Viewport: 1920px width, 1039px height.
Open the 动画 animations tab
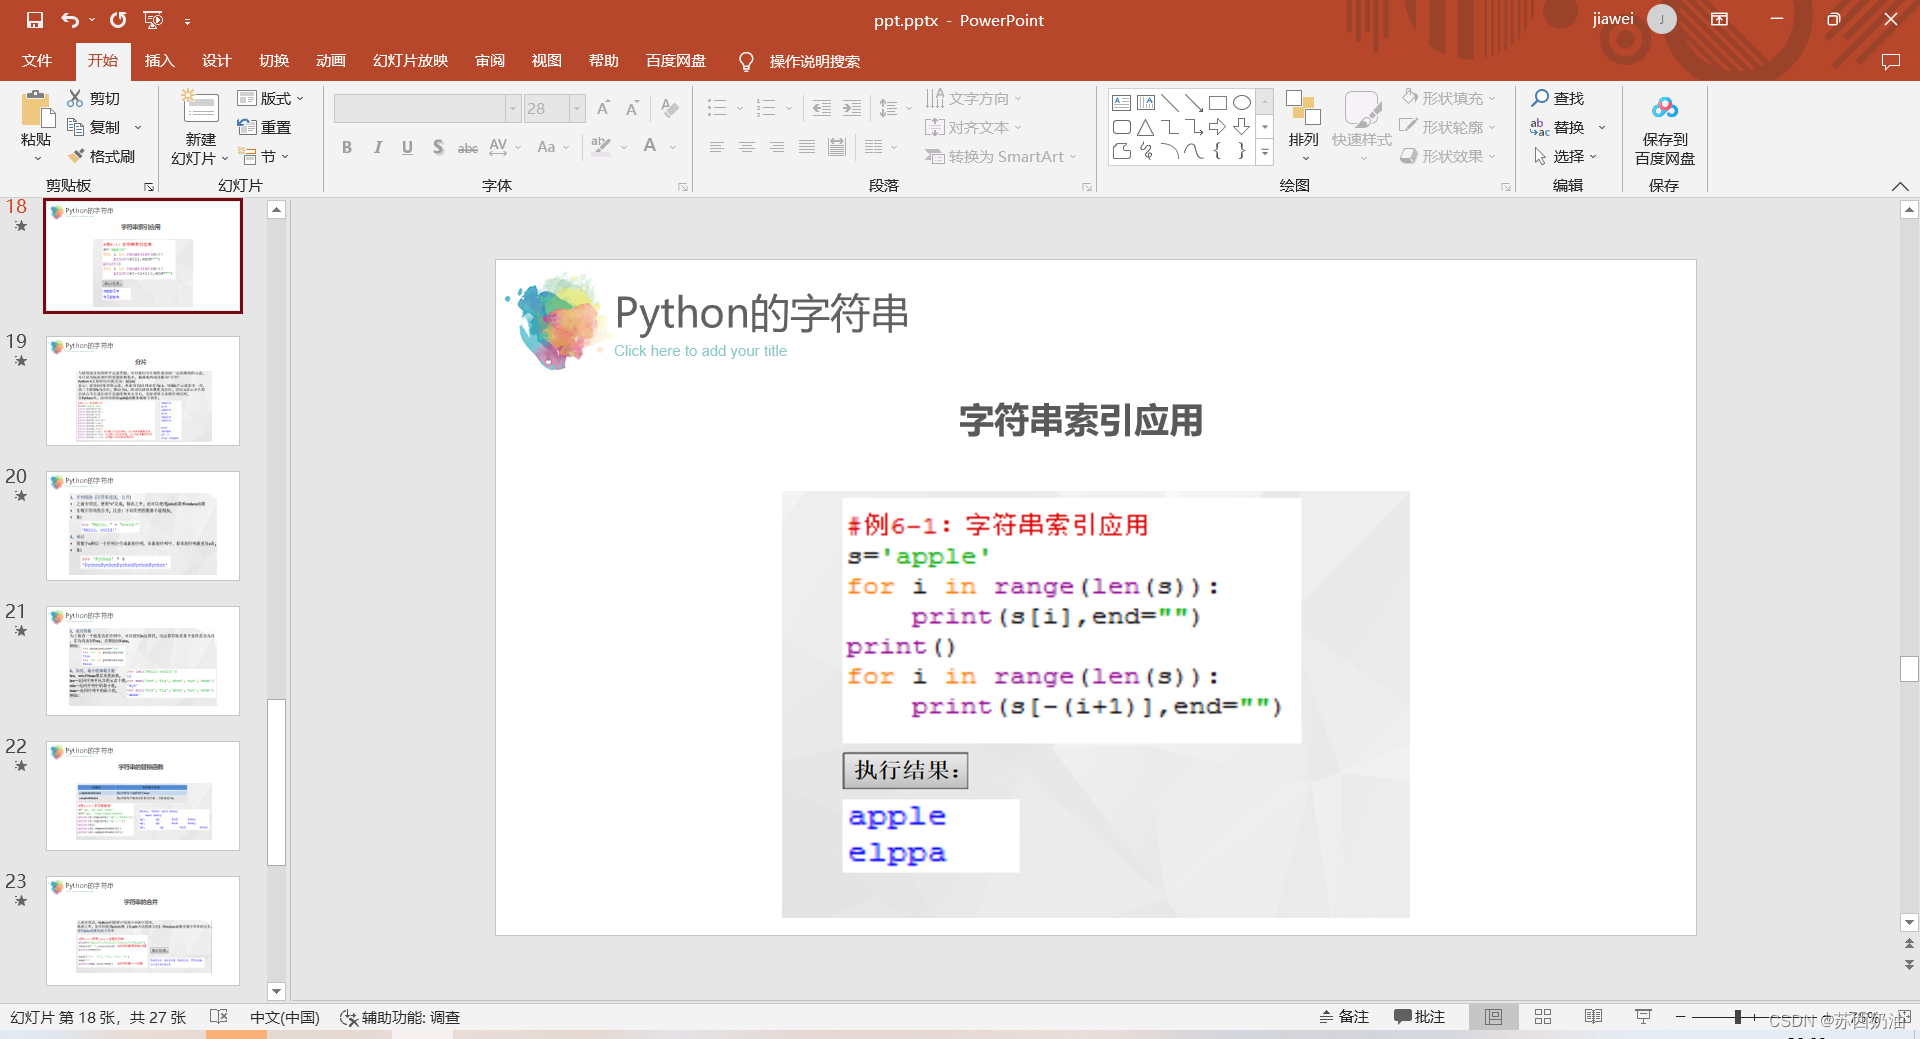tap(331, 61)
